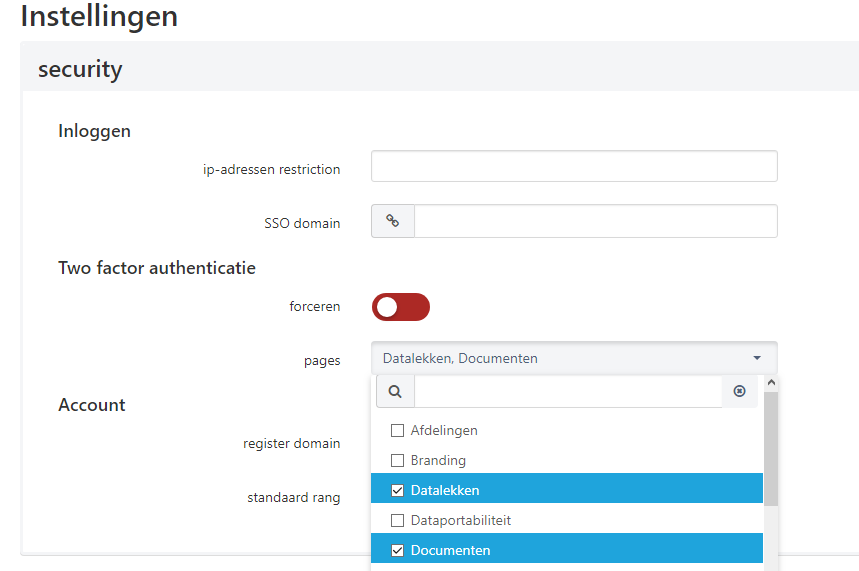Collapse the pages dropdown via caret arrow

(x=757, y=358)
